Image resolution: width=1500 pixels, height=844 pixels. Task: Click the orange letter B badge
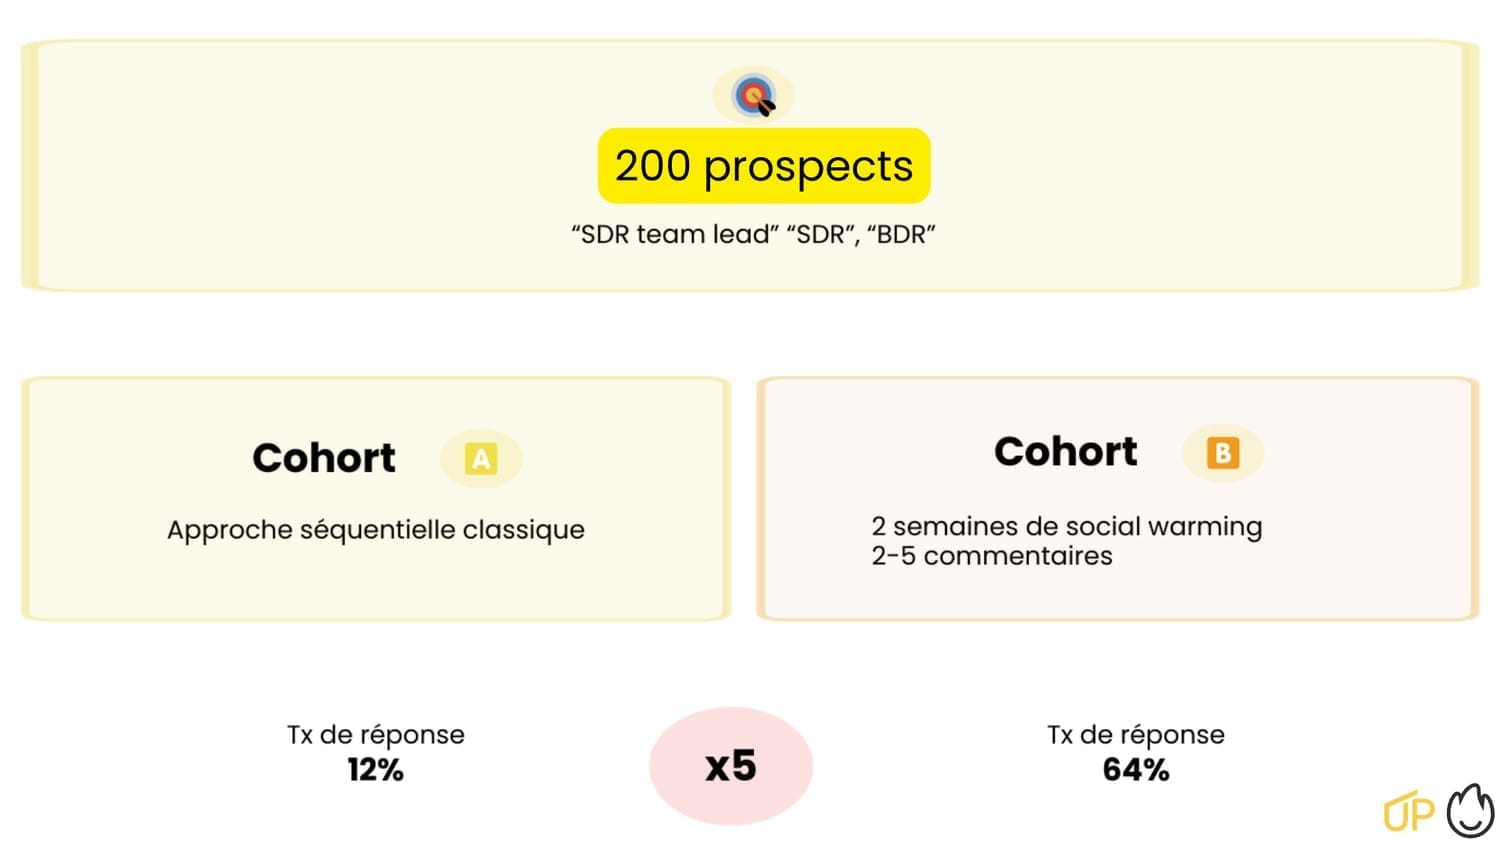(1222, 453)
